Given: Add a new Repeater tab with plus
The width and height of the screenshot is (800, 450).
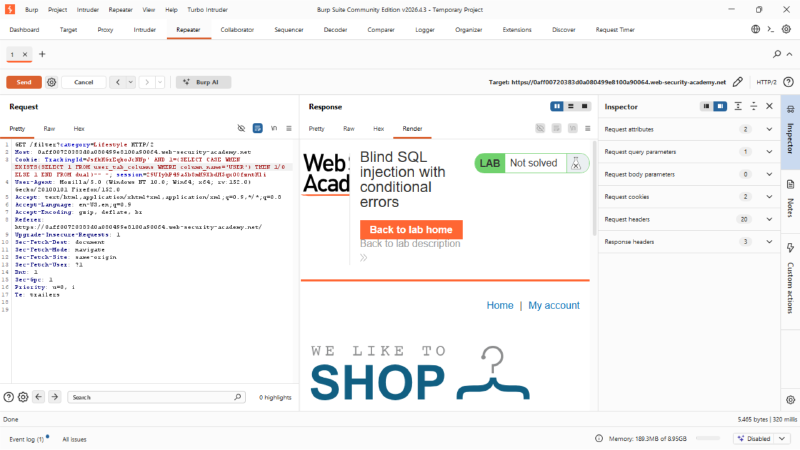Looking at the screenshot, I should point(42,54).
